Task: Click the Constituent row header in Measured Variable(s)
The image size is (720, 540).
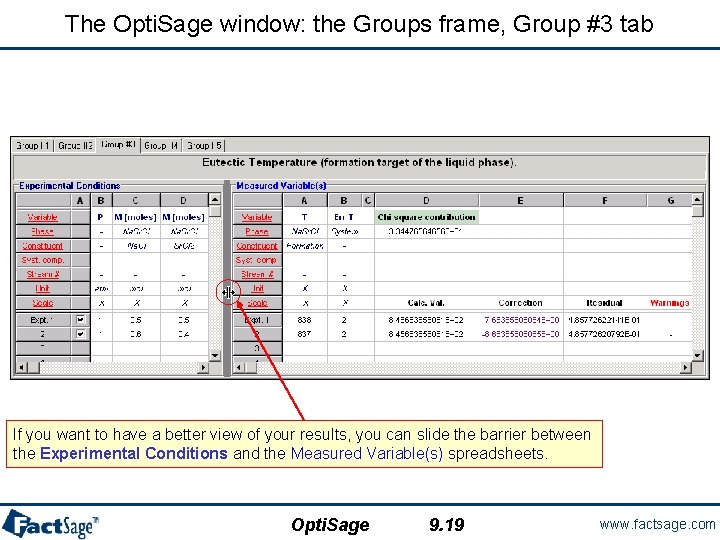Action: [258, 246]
